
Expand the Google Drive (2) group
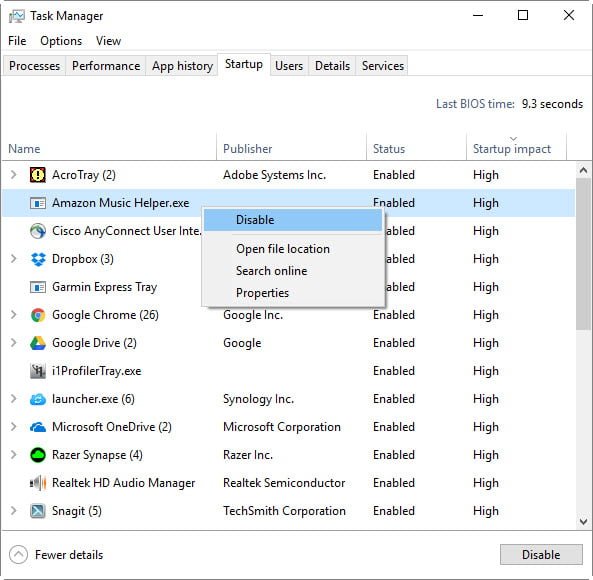(14, 343)
